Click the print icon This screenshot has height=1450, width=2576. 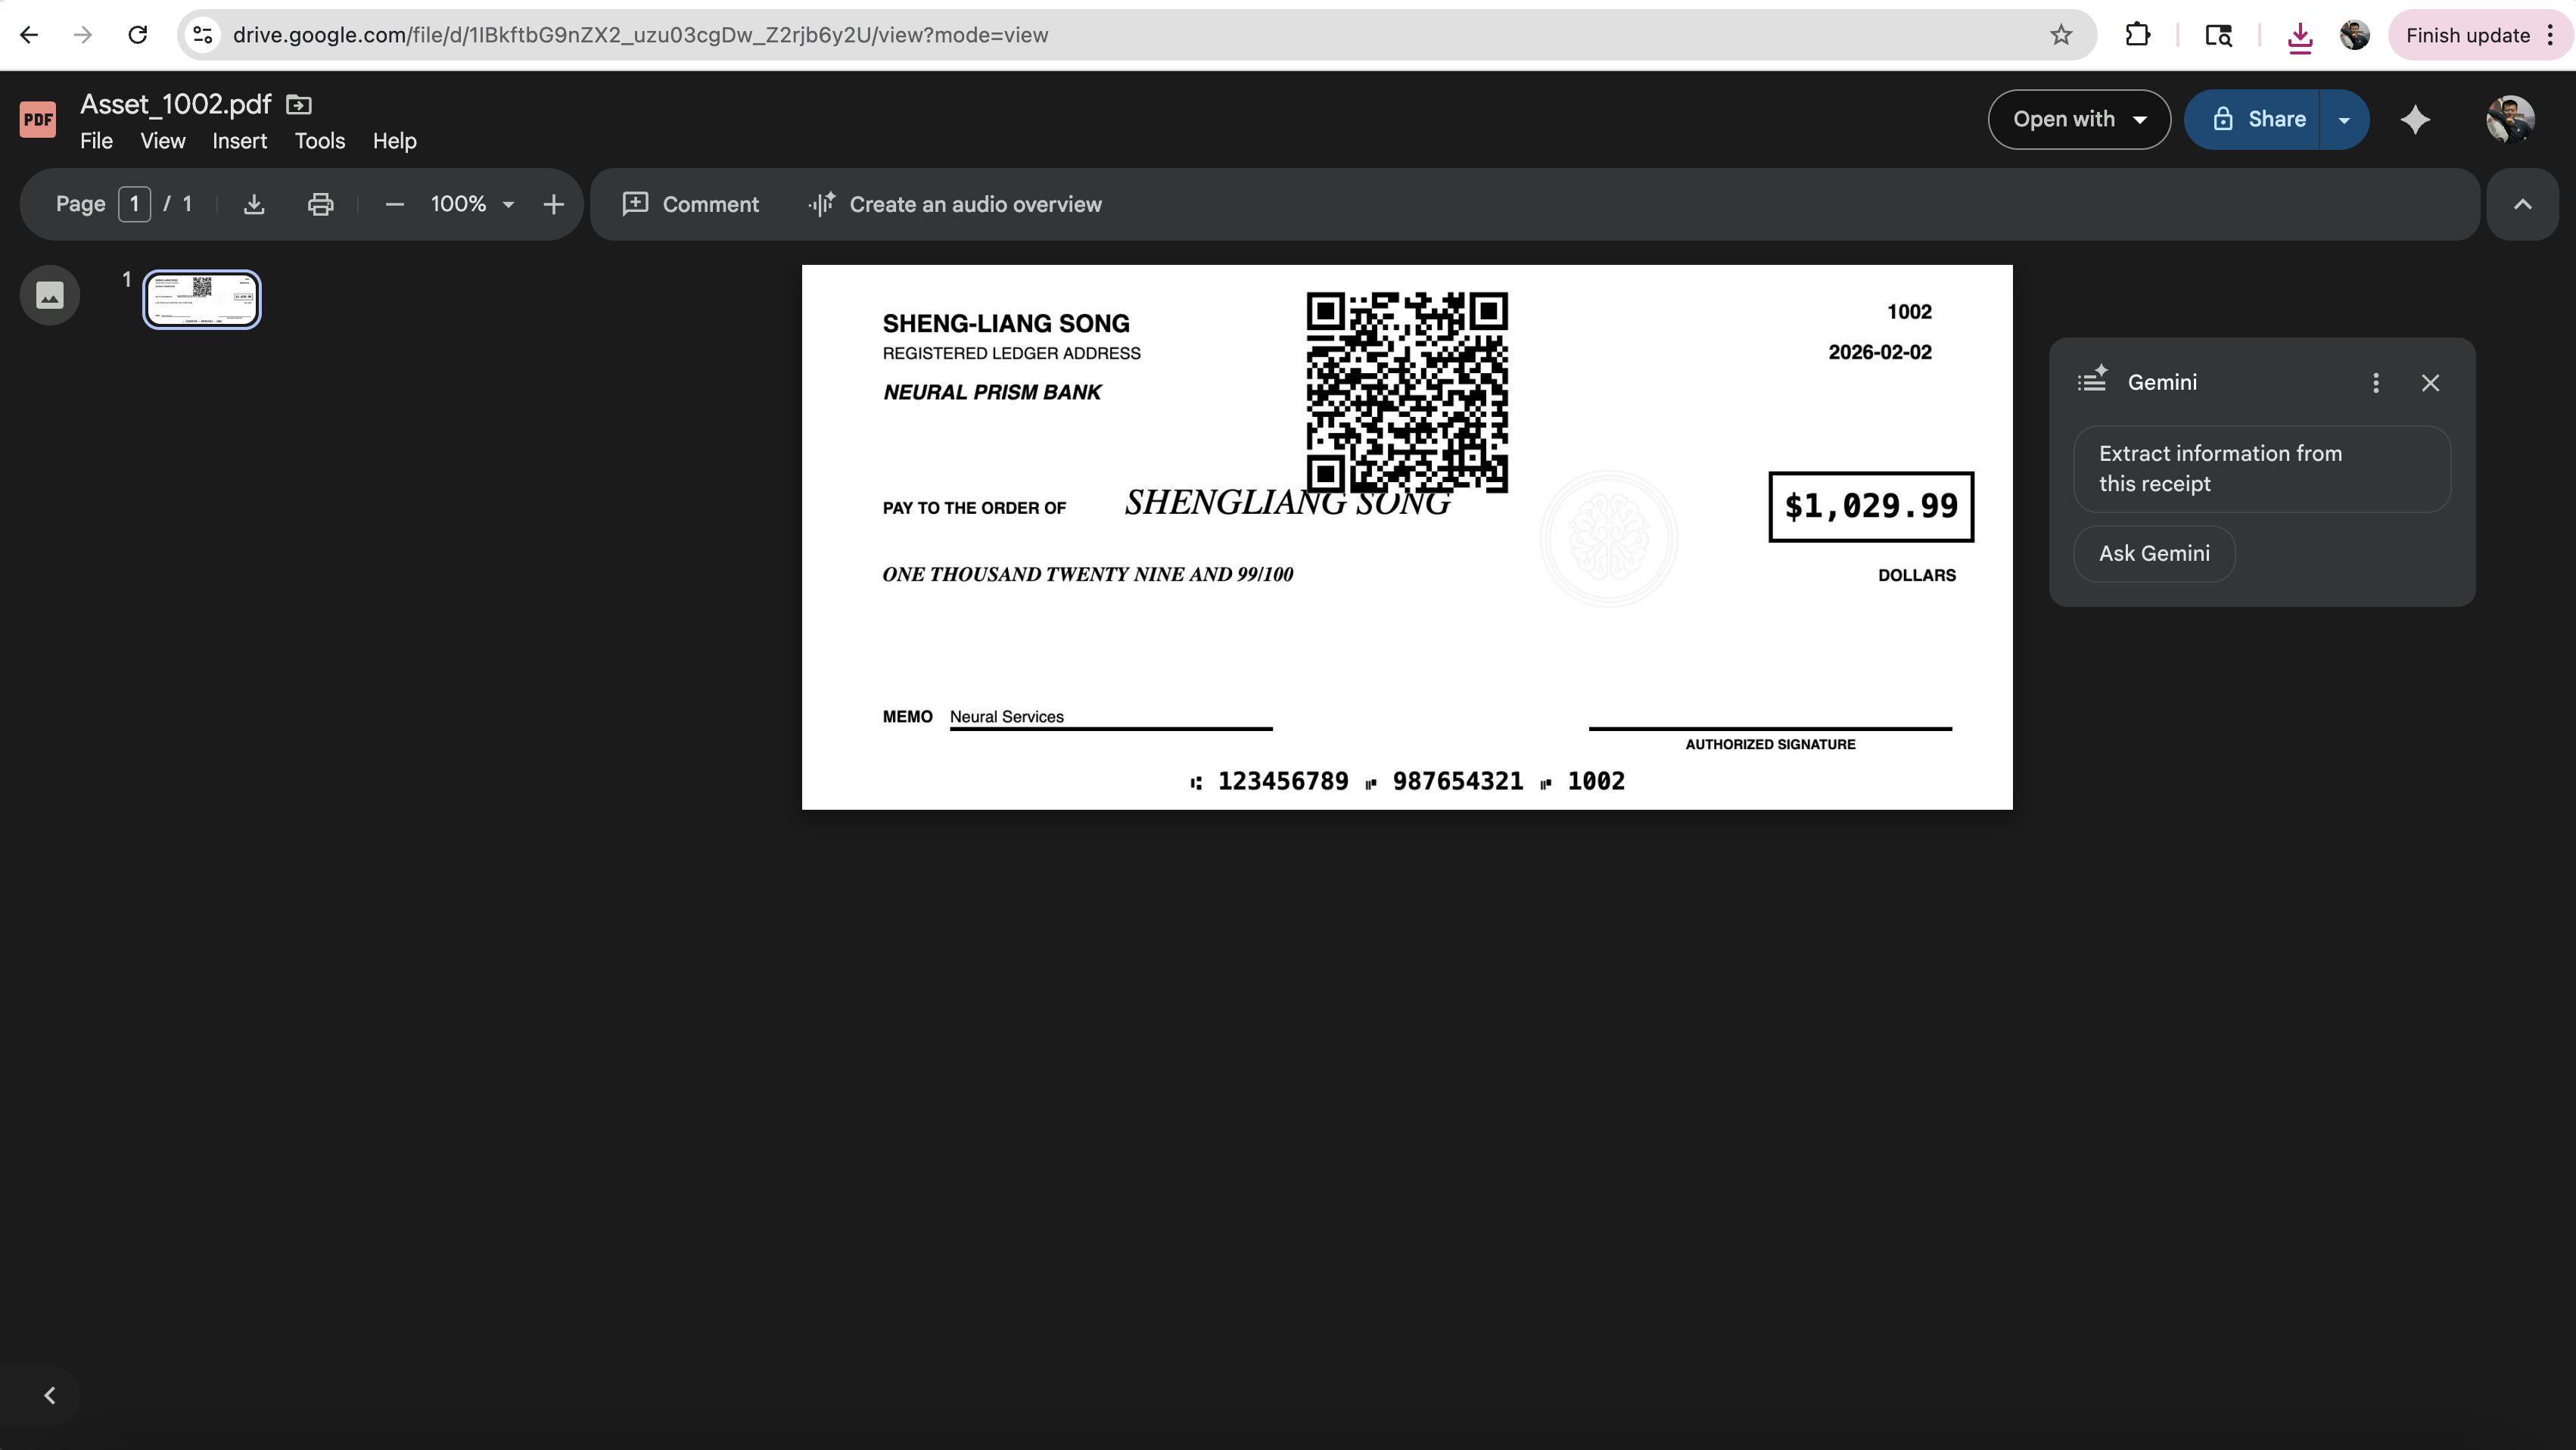(x=320, y=204)
